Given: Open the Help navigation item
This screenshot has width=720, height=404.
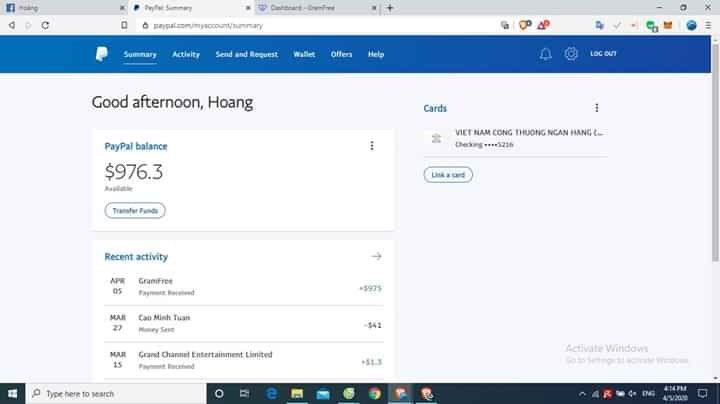Looking at the screenshot, I should [376, 54].
